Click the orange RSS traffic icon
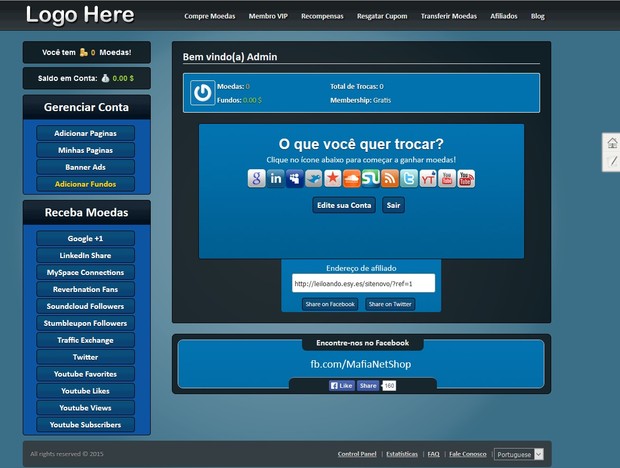 (389, 179)
